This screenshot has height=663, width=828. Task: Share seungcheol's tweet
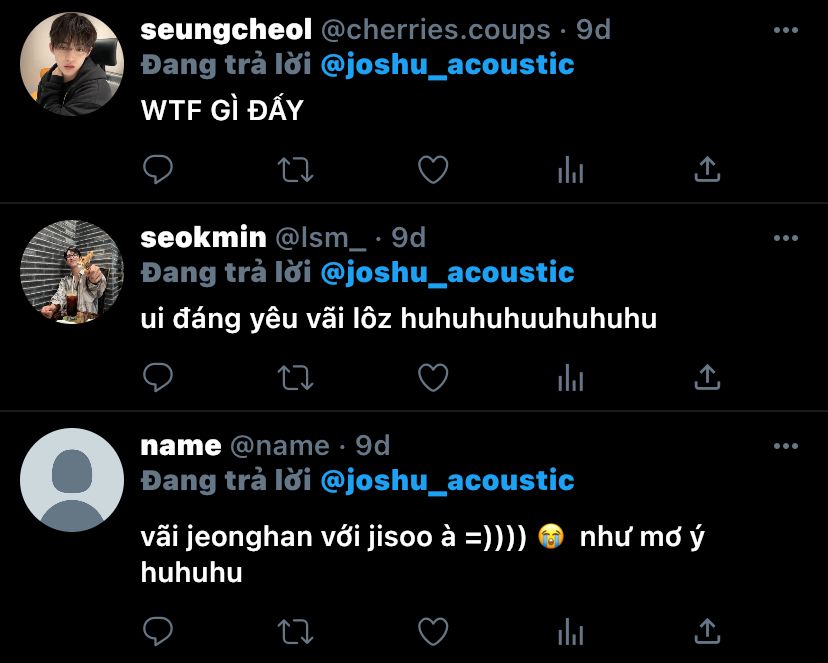click(707, 169)
